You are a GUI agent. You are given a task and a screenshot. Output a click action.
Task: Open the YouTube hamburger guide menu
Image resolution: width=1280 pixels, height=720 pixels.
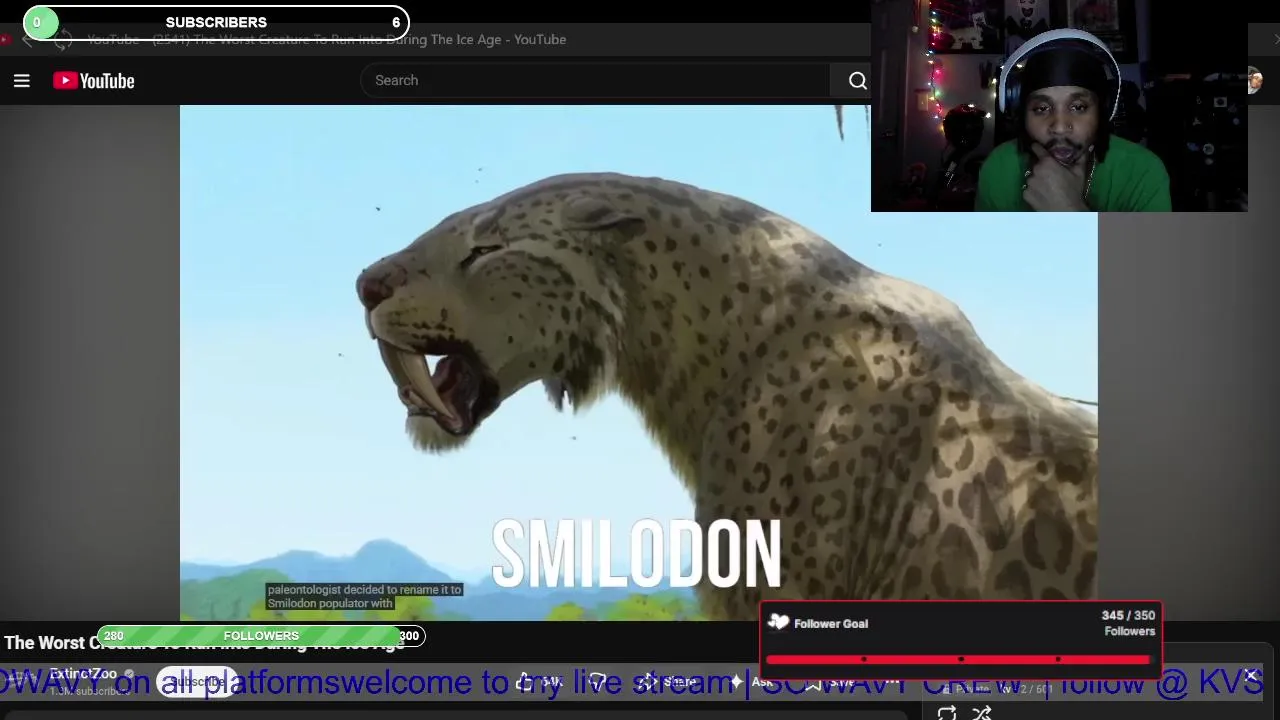(x=21, y=81)
